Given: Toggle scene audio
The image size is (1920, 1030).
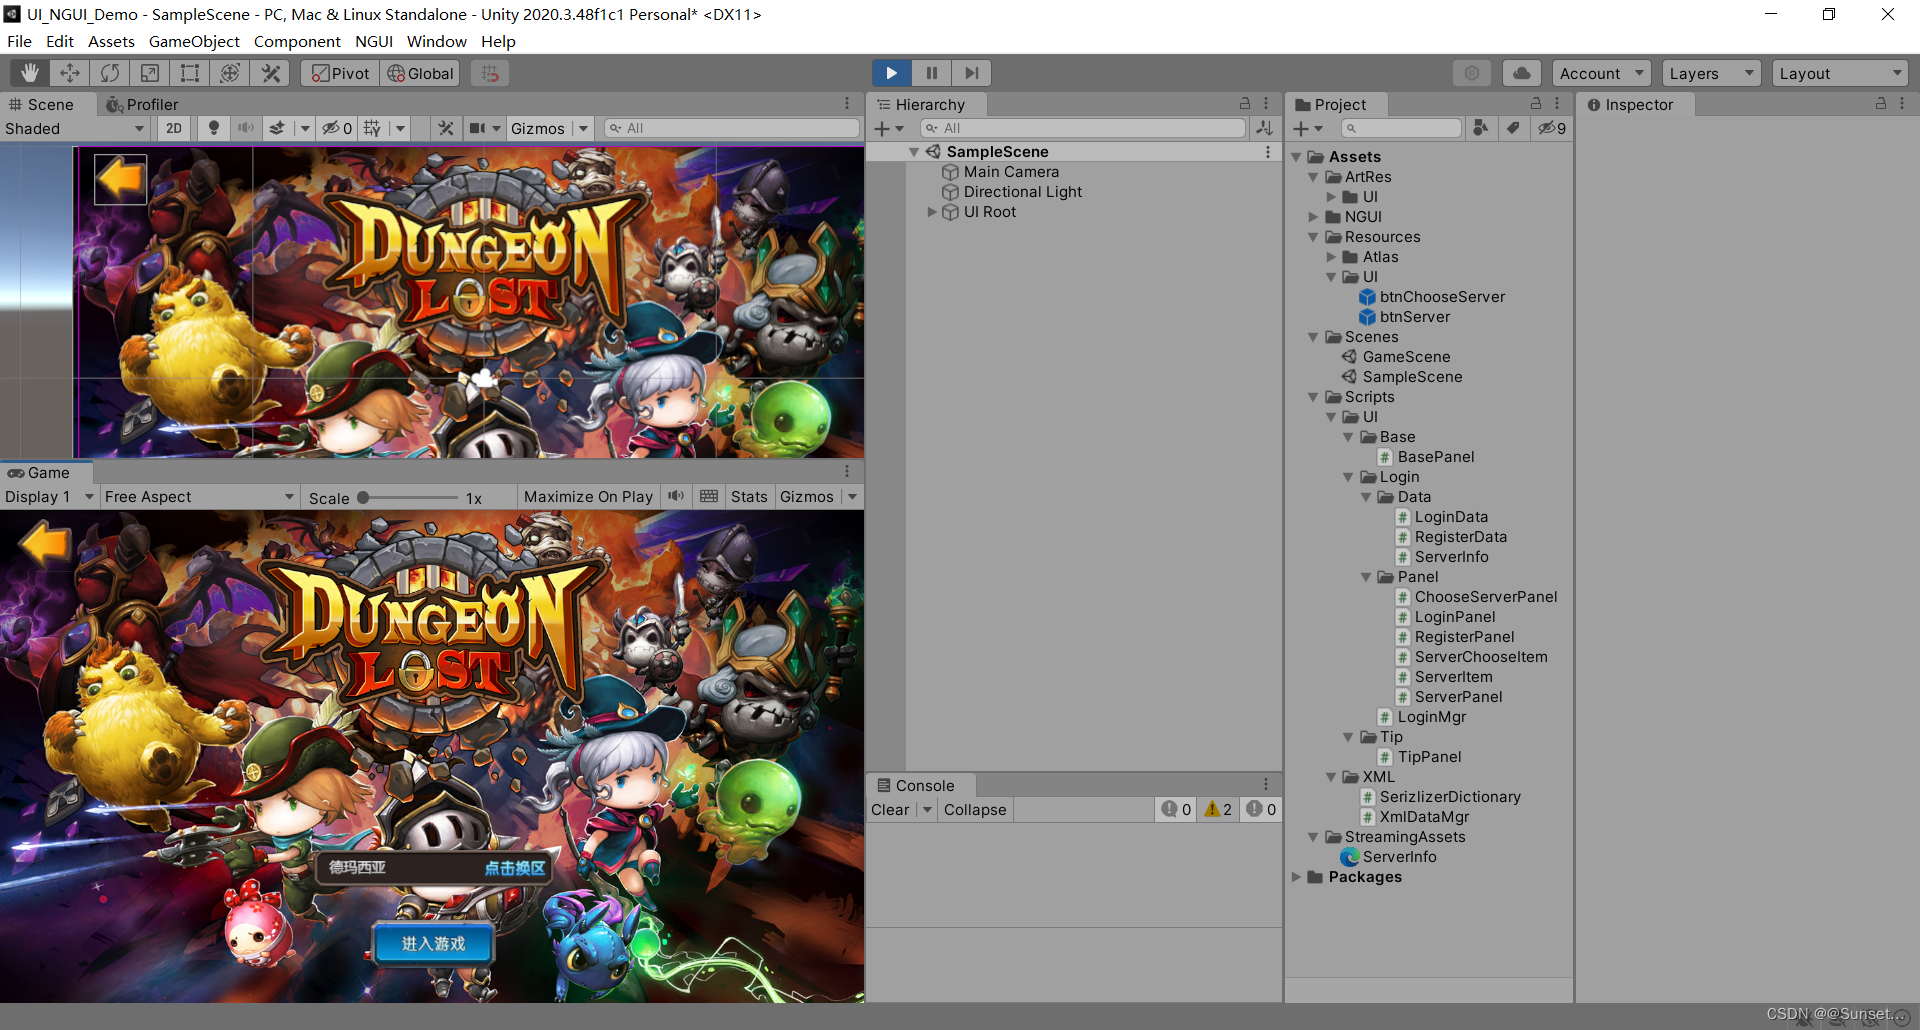Looking at the screenshot, I should 245,128.
